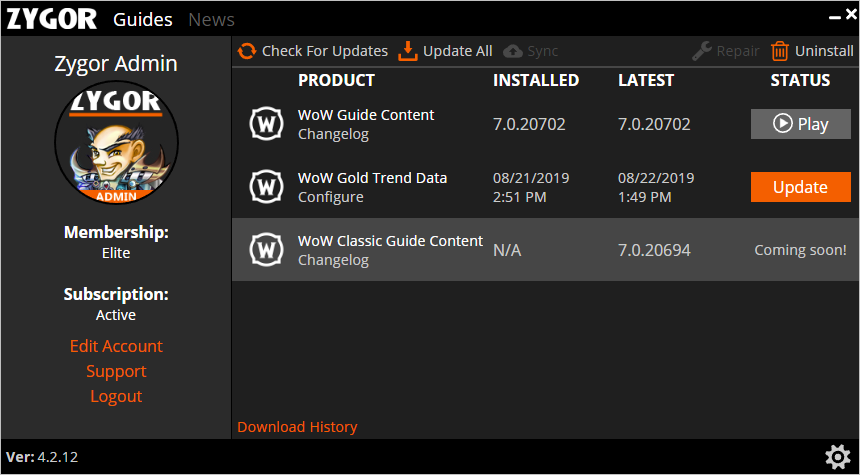
Task: Click the Check For Updates refresh icon
Action: click(247, 51)
